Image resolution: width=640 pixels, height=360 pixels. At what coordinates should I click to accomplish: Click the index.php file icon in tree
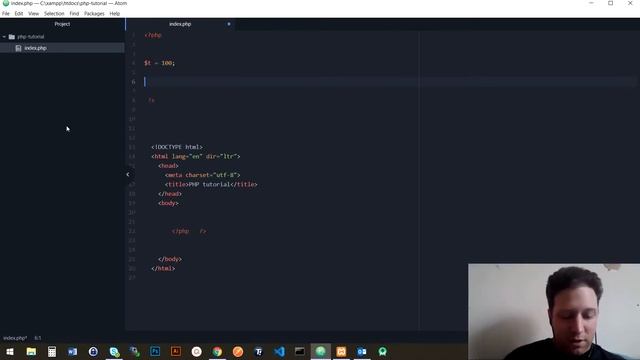pyautogui.click(x=18, y=48)
